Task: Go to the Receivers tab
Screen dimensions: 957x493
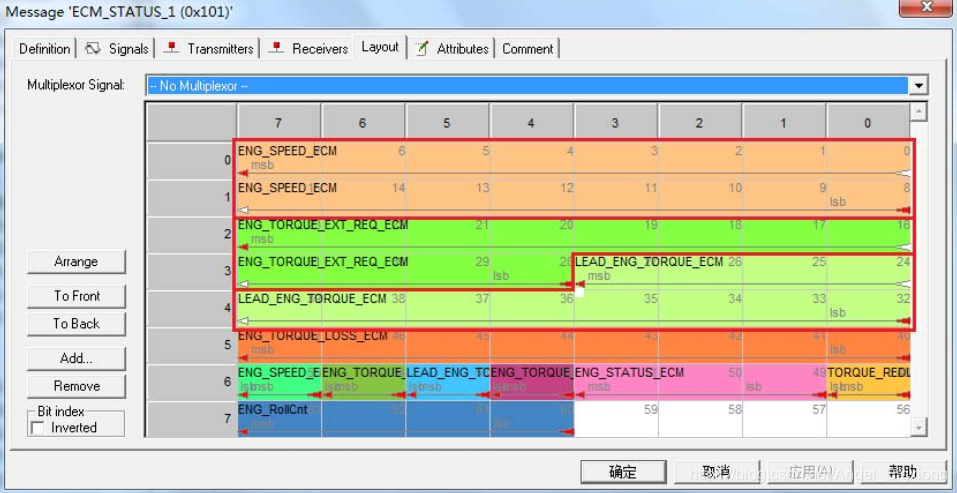Action: (x=309, y=49)
